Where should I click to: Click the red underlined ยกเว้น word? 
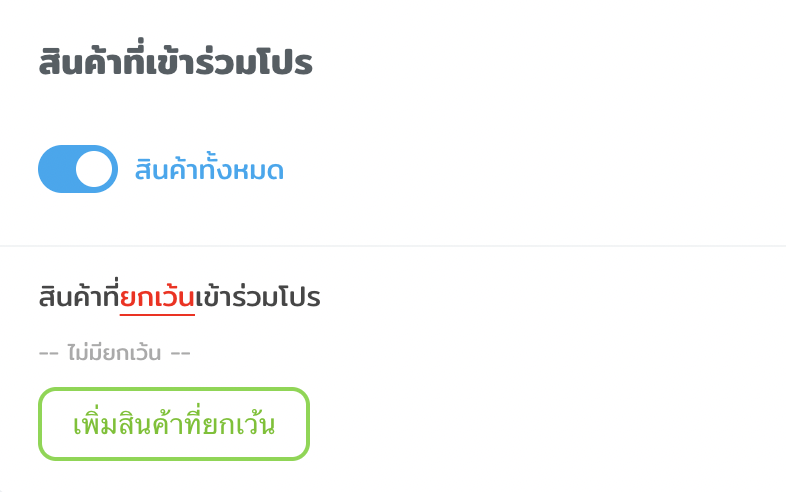click(157, 297)
